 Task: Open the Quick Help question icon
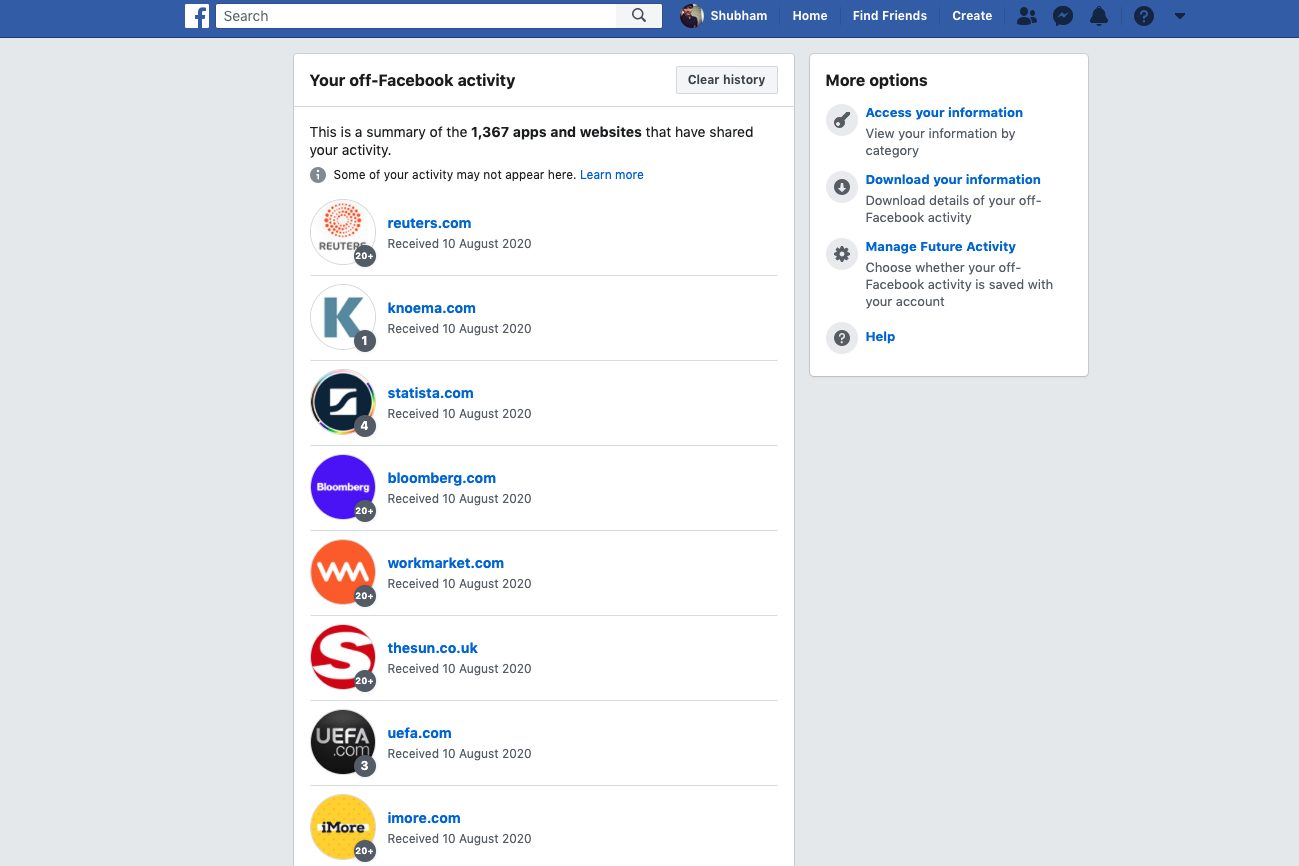(x=1144, y=16)
